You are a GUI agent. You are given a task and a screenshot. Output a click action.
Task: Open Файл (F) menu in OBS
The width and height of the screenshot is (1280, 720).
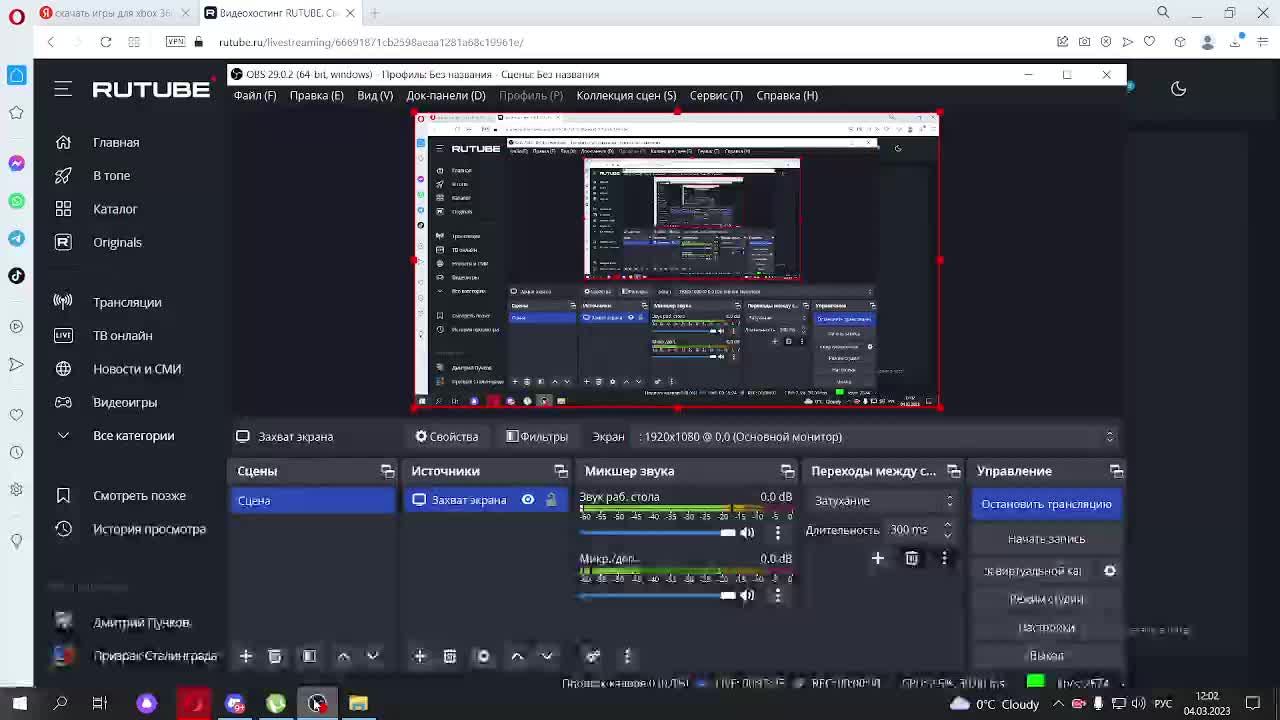(x=255, y=95)
